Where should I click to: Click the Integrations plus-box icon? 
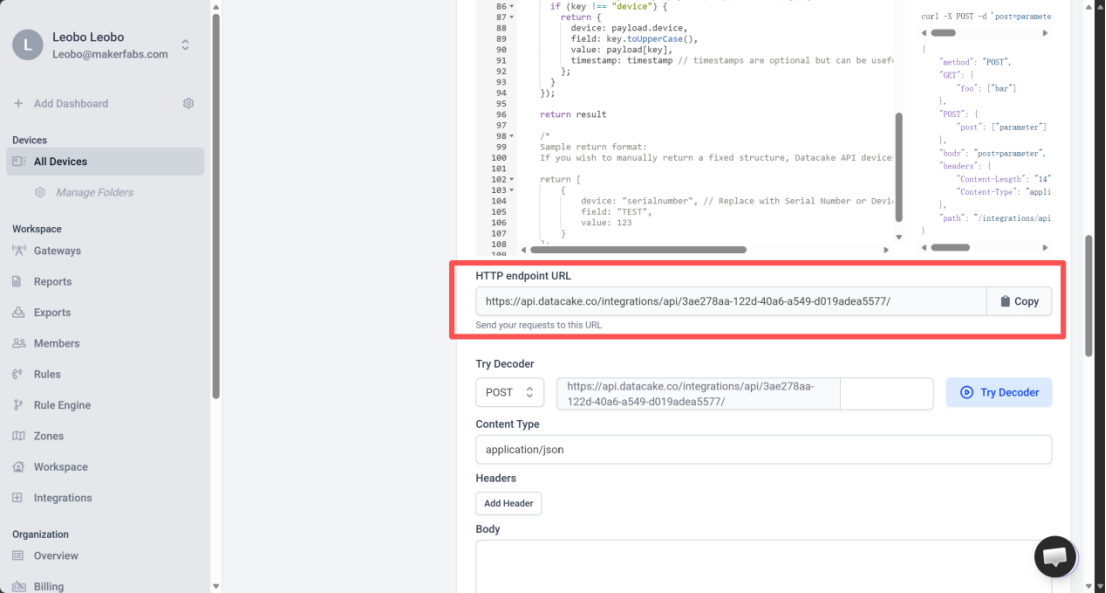point(18,498)
